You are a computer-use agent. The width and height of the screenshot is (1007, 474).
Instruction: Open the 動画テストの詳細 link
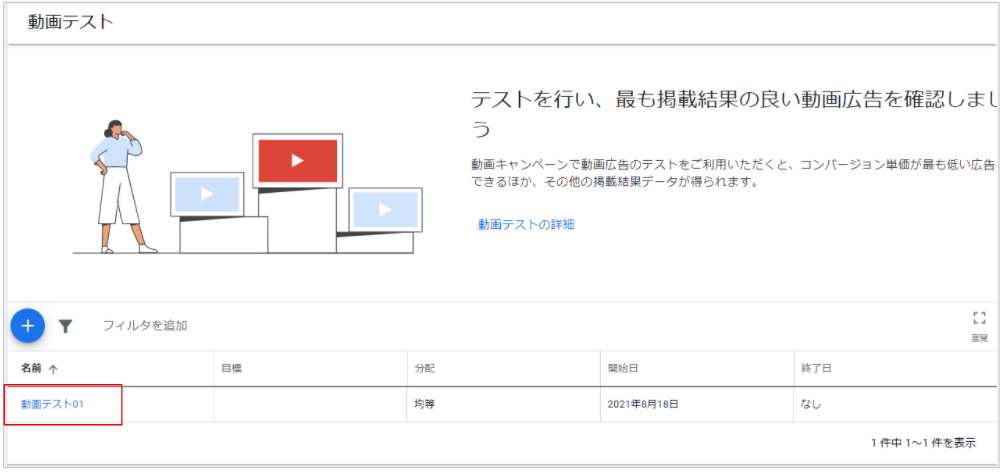pyautogui.click(x=526, y=224)
